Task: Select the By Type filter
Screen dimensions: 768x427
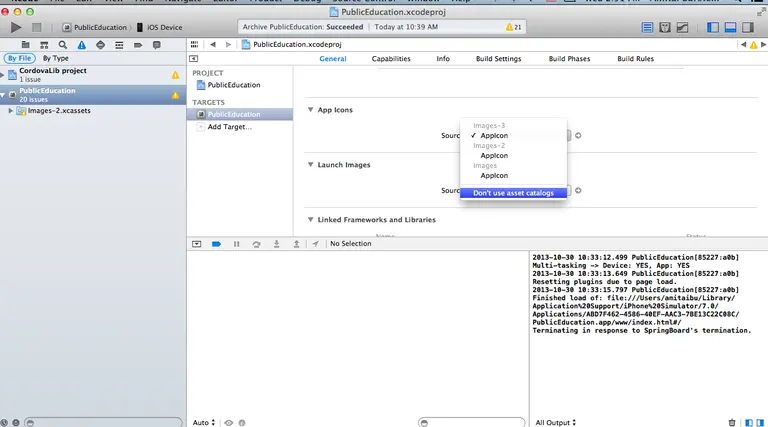Action: (x=56, y=58)
